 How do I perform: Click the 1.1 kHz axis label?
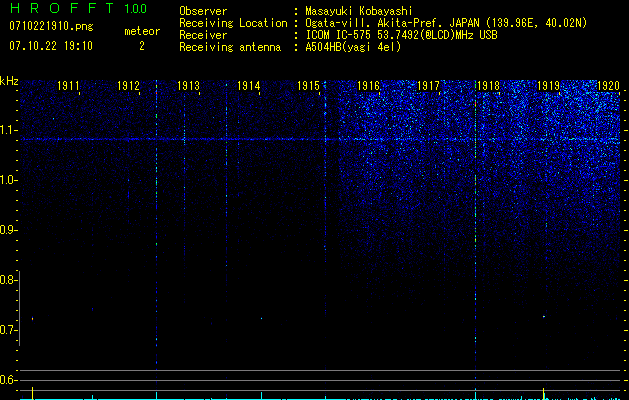pos(9,130)
